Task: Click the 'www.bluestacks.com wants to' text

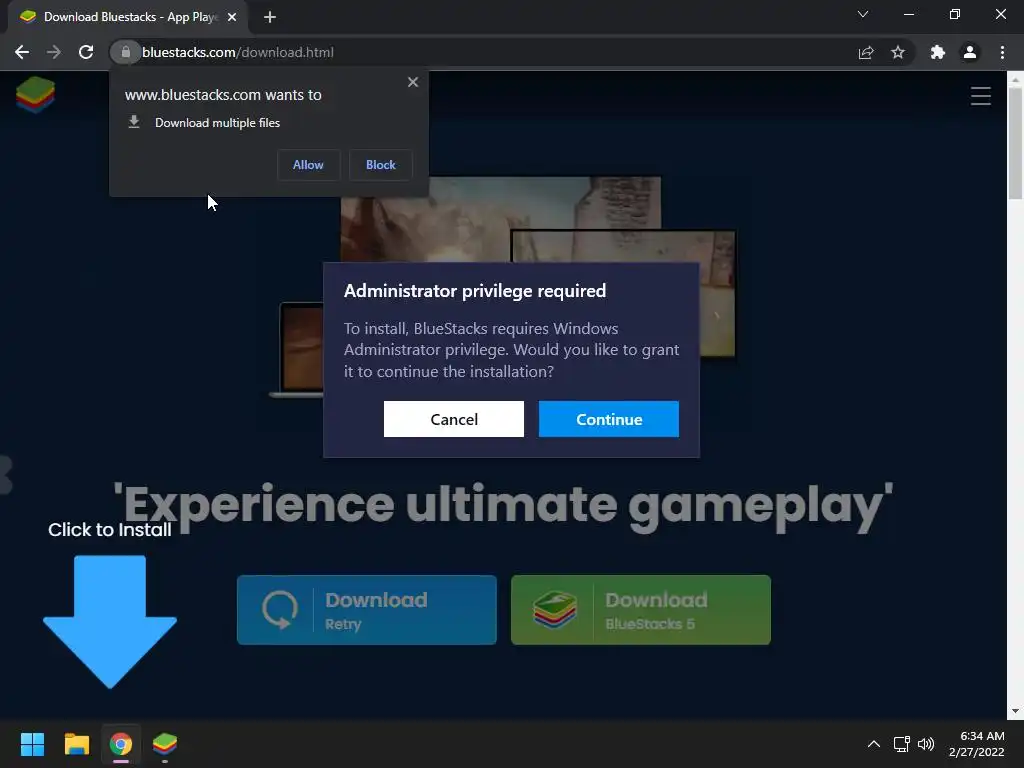Action: pyautogui.click(x=223, y=95)
